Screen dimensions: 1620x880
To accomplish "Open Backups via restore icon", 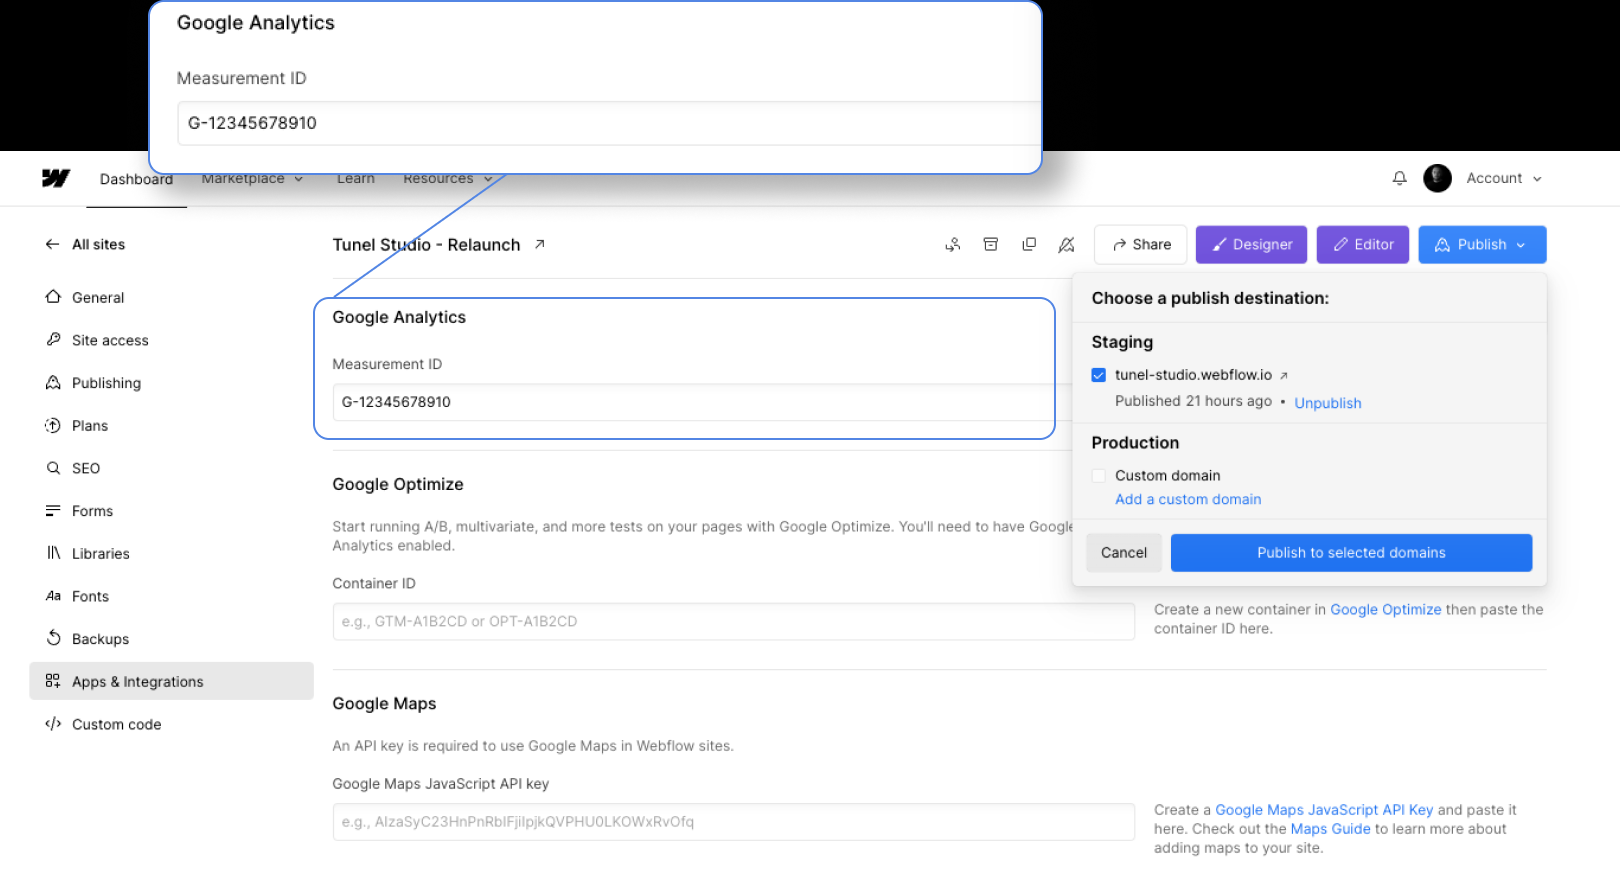I will click(x=53, y=638).
